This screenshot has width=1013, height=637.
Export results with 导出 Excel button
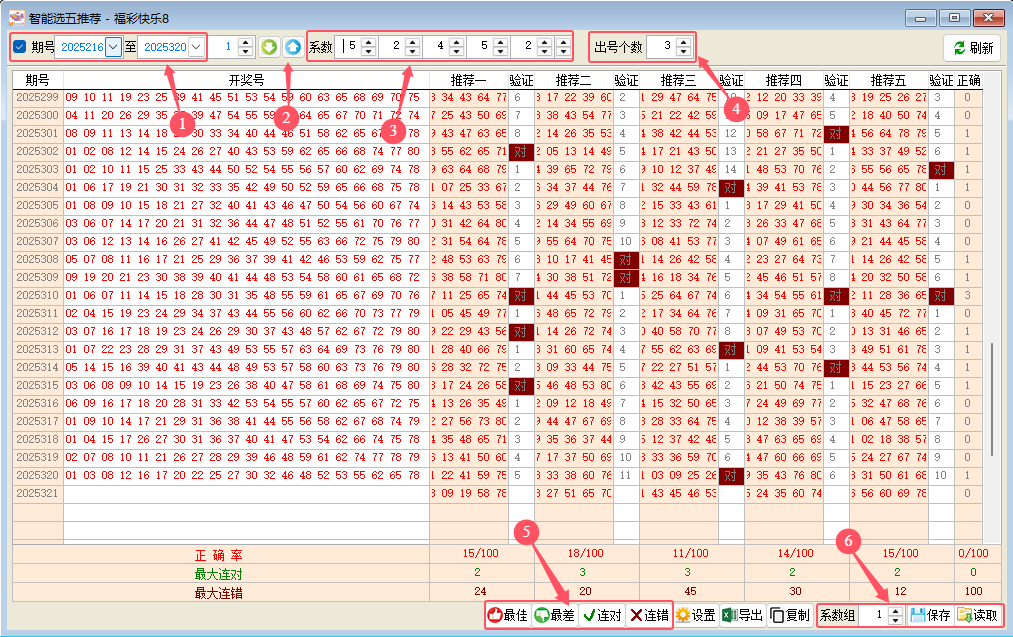(x=743, y=616)
